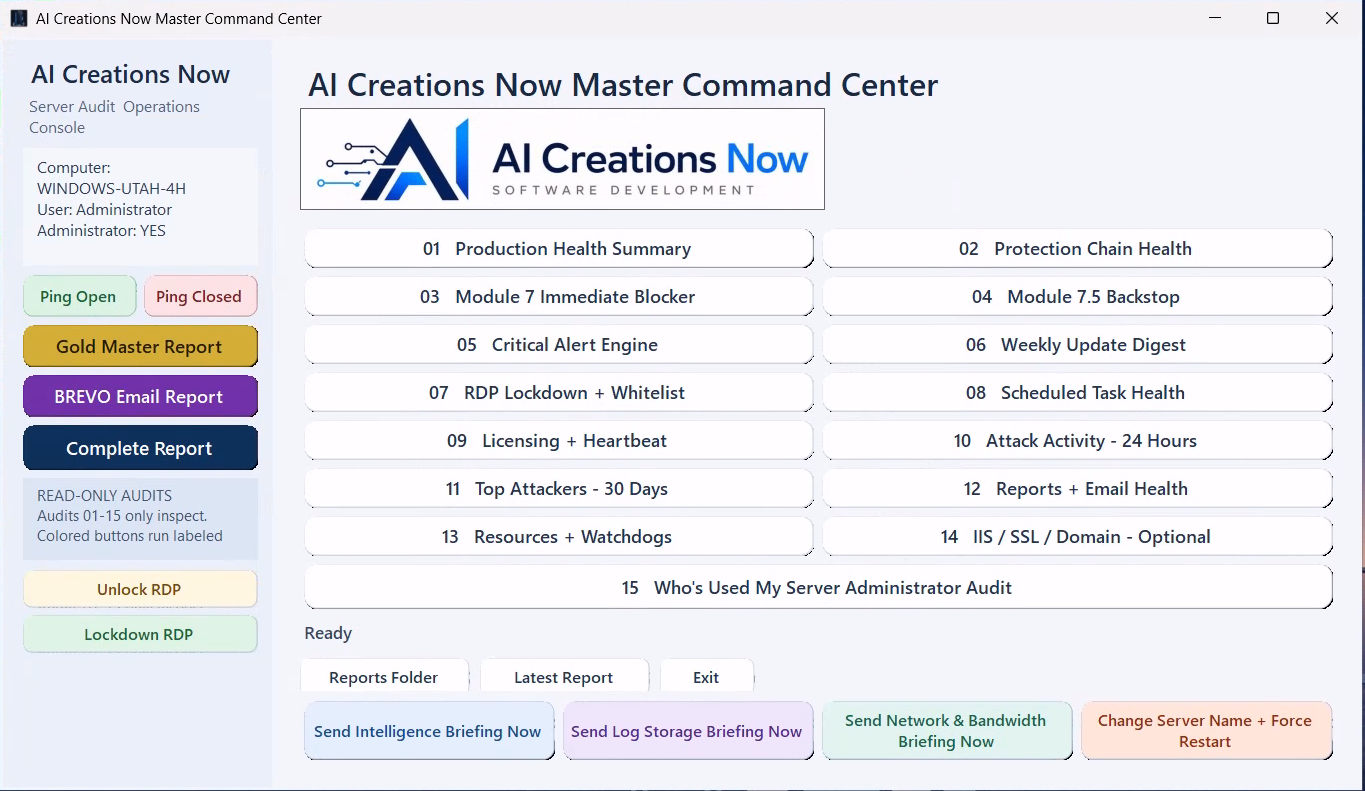Generate the Gold Master Report
Viewport: 1365px width, 791px height.
coord(140,347)
